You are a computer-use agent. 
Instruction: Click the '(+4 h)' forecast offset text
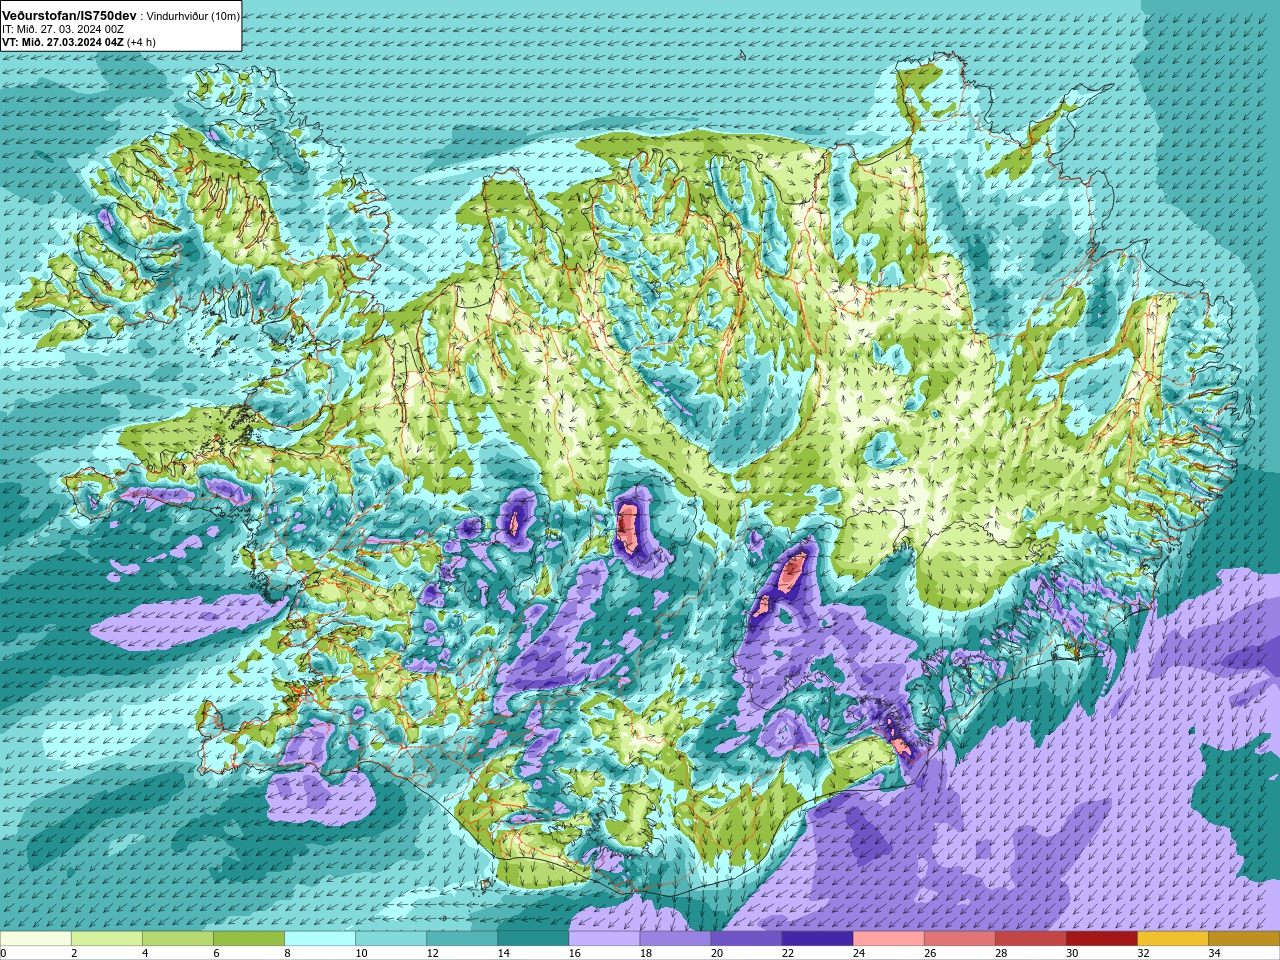(141, 43)
